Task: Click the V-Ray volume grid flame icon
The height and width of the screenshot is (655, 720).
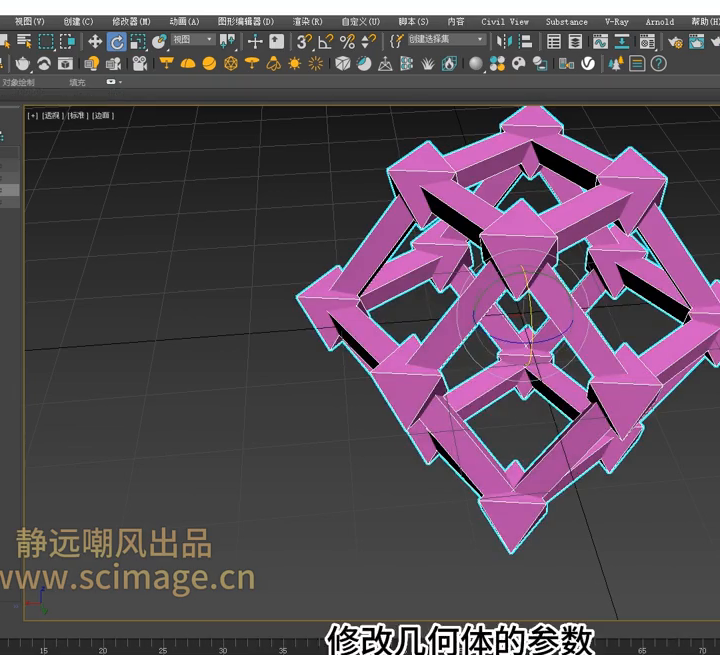Action: click(x=449, y=63)
